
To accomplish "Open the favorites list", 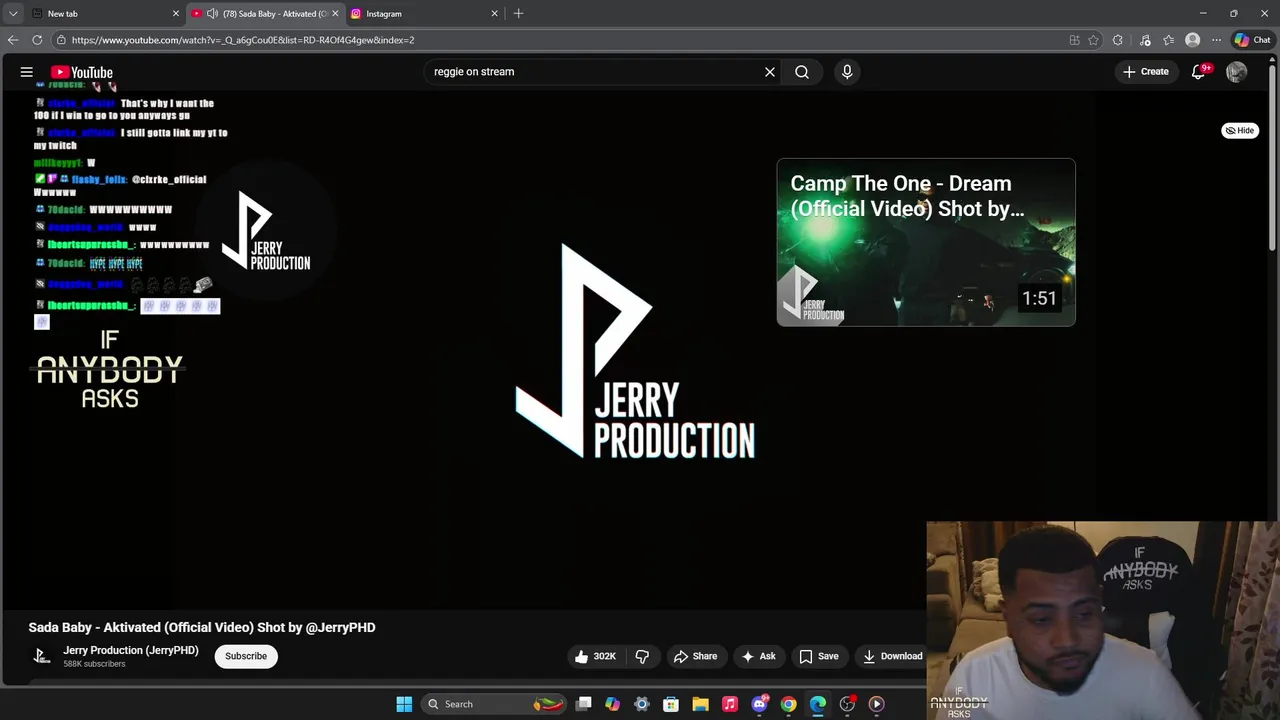I will click(x=1168, y=40).
